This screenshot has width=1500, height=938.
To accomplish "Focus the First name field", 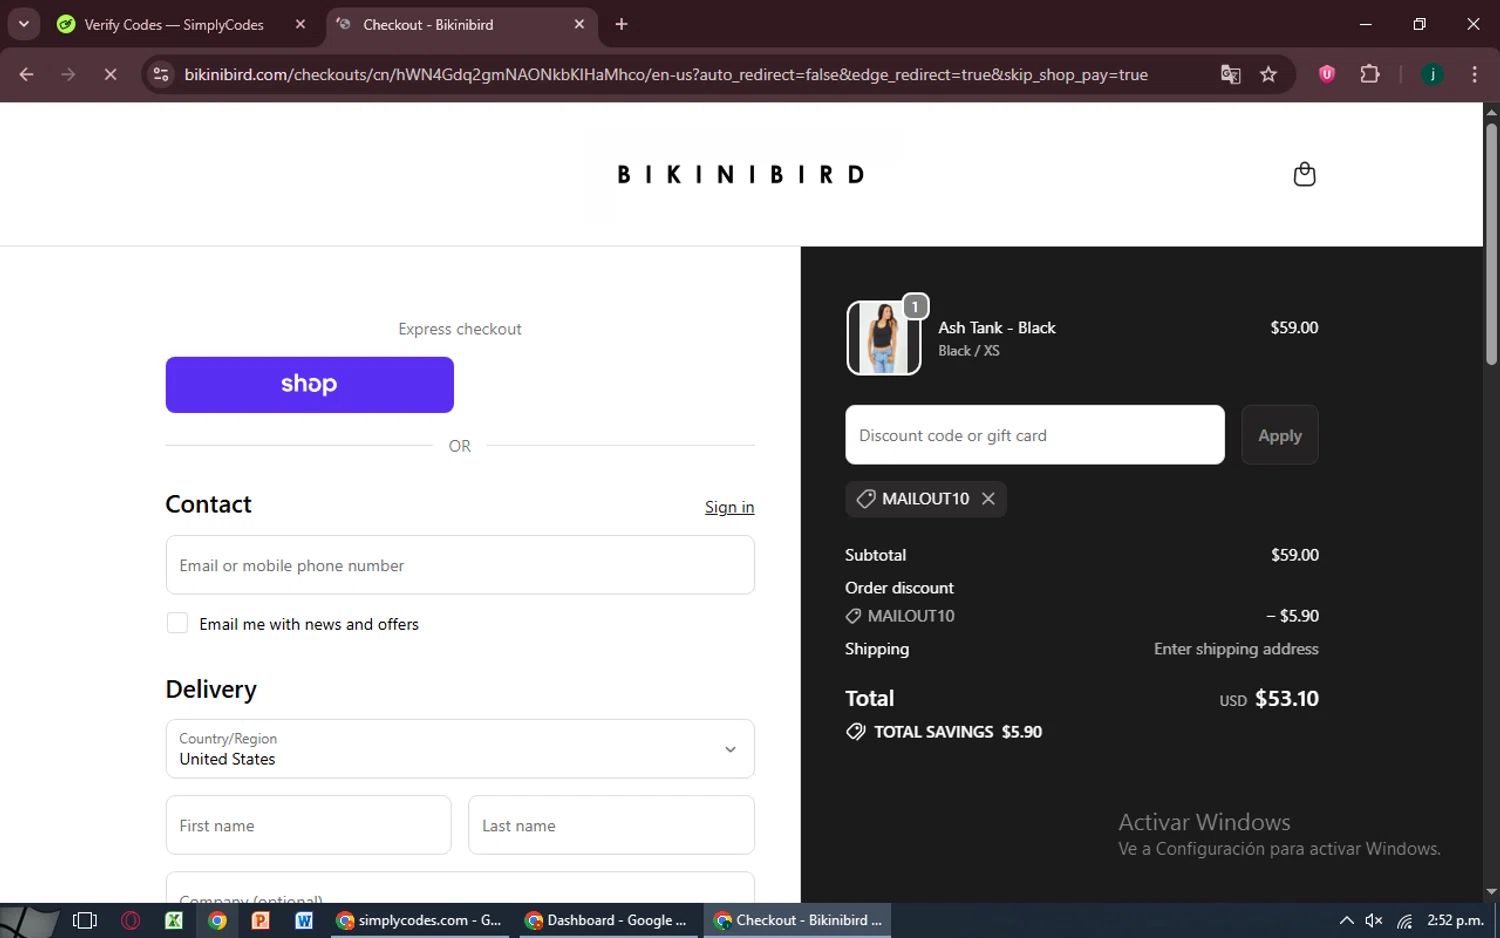I will (308, 825).
